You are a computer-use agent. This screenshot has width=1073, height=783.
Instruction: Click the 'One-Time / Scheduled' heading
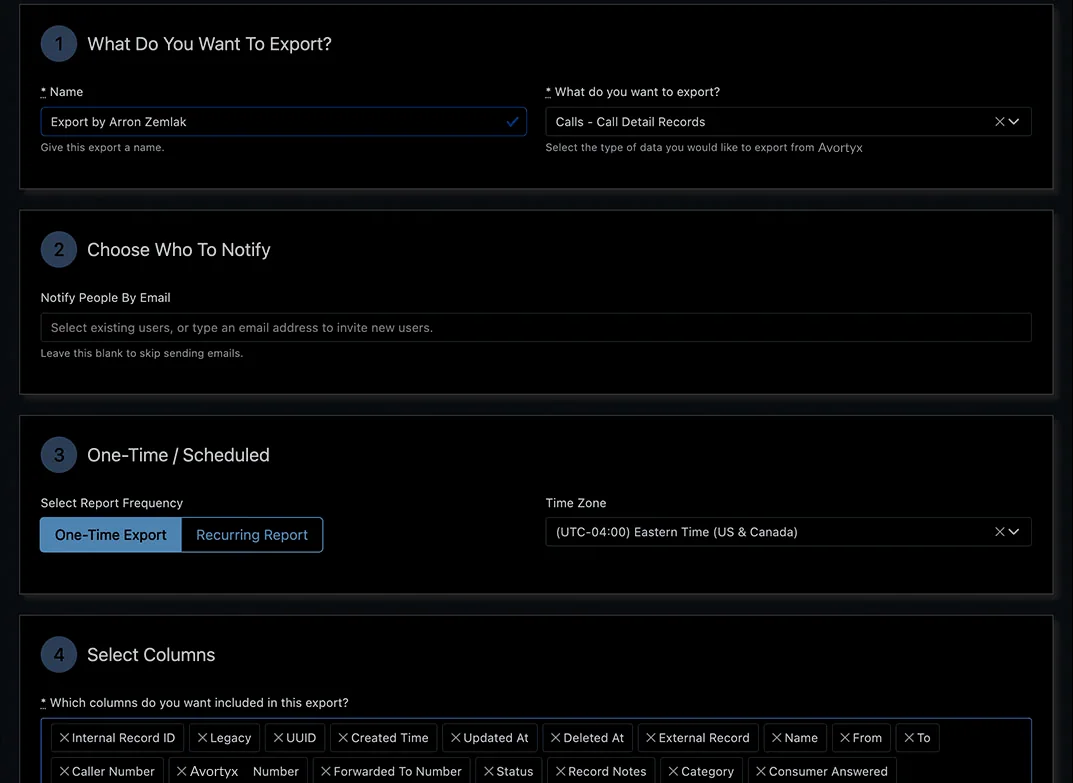click(178, 455)
